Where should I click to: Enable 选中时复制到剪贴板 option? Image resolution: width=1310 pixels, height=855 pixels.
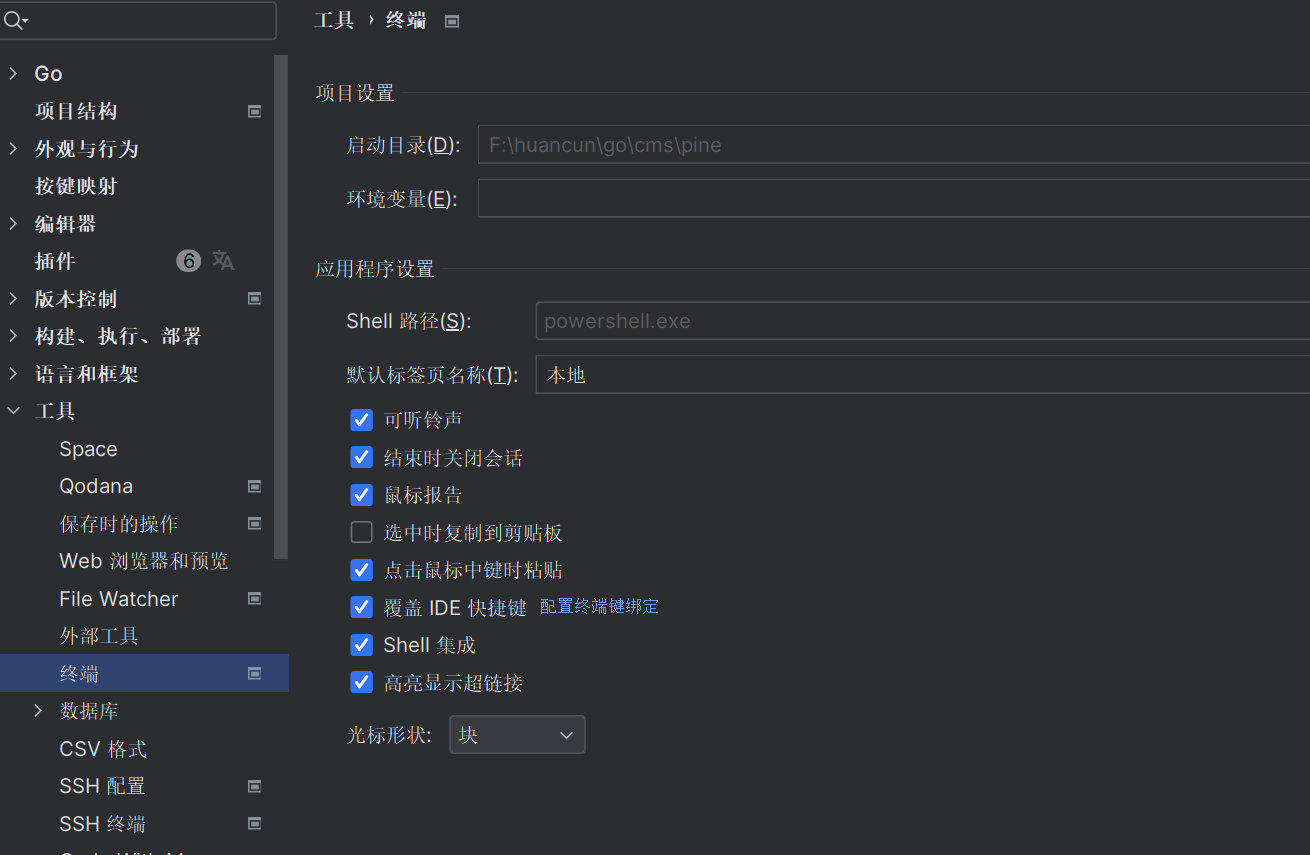361,532
